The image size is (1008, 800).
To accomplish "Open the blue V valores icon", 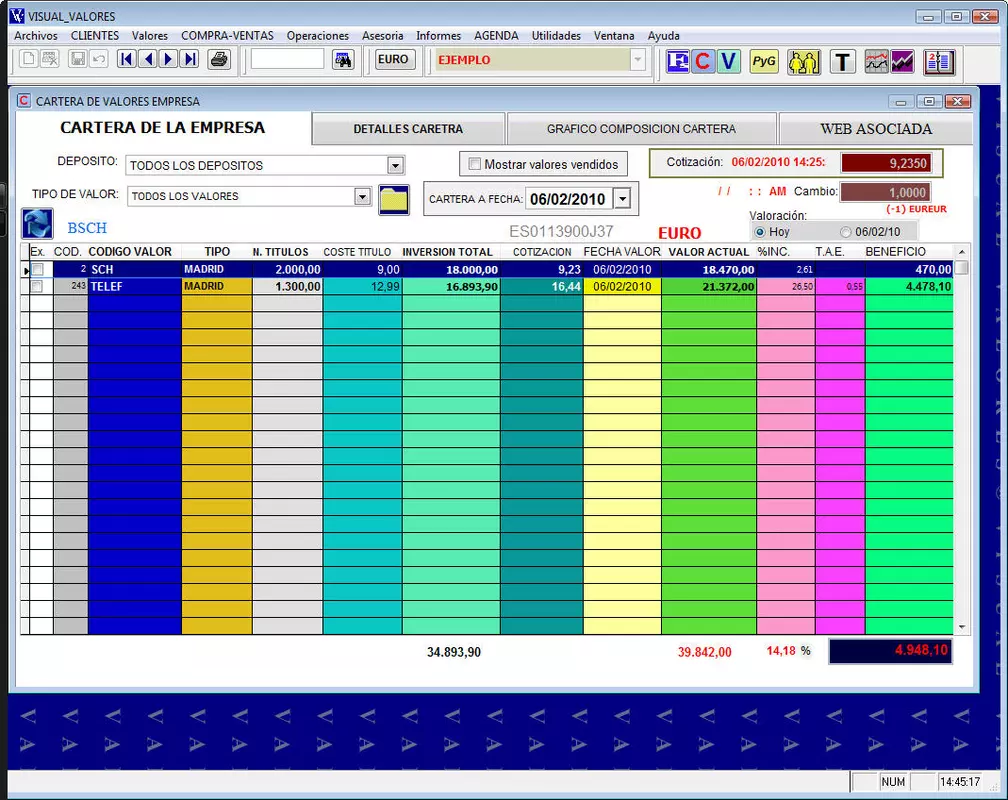I will pos(728,62).
